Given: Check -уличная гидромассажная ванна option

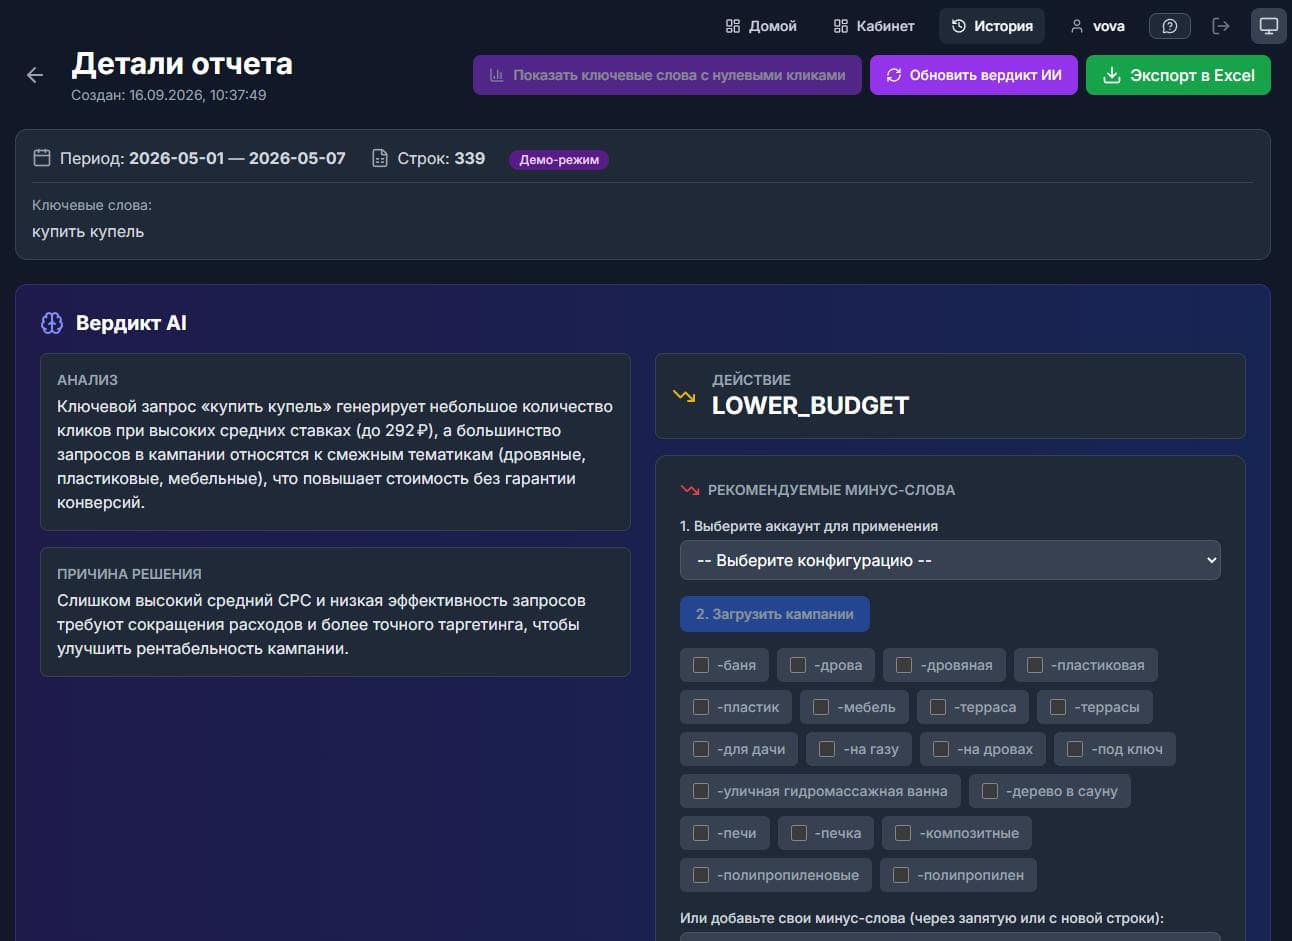Looking at the screenshot, I should pos(701,791).
